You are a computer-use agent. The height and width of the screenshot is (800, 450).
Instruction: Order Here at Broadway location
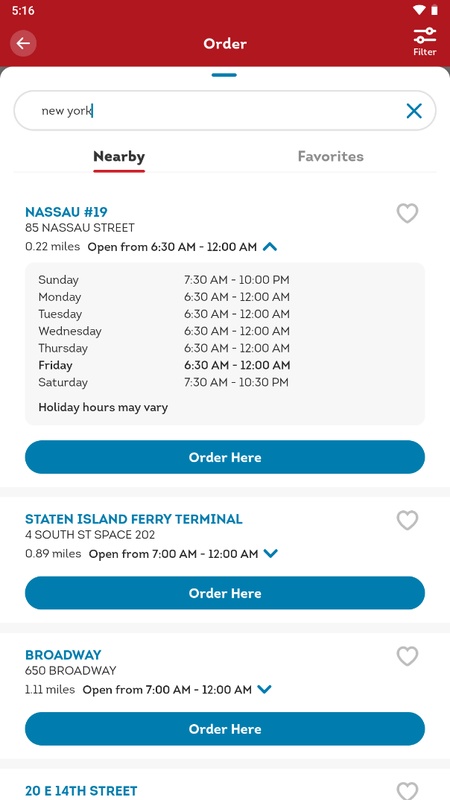(x=225, y=729)
